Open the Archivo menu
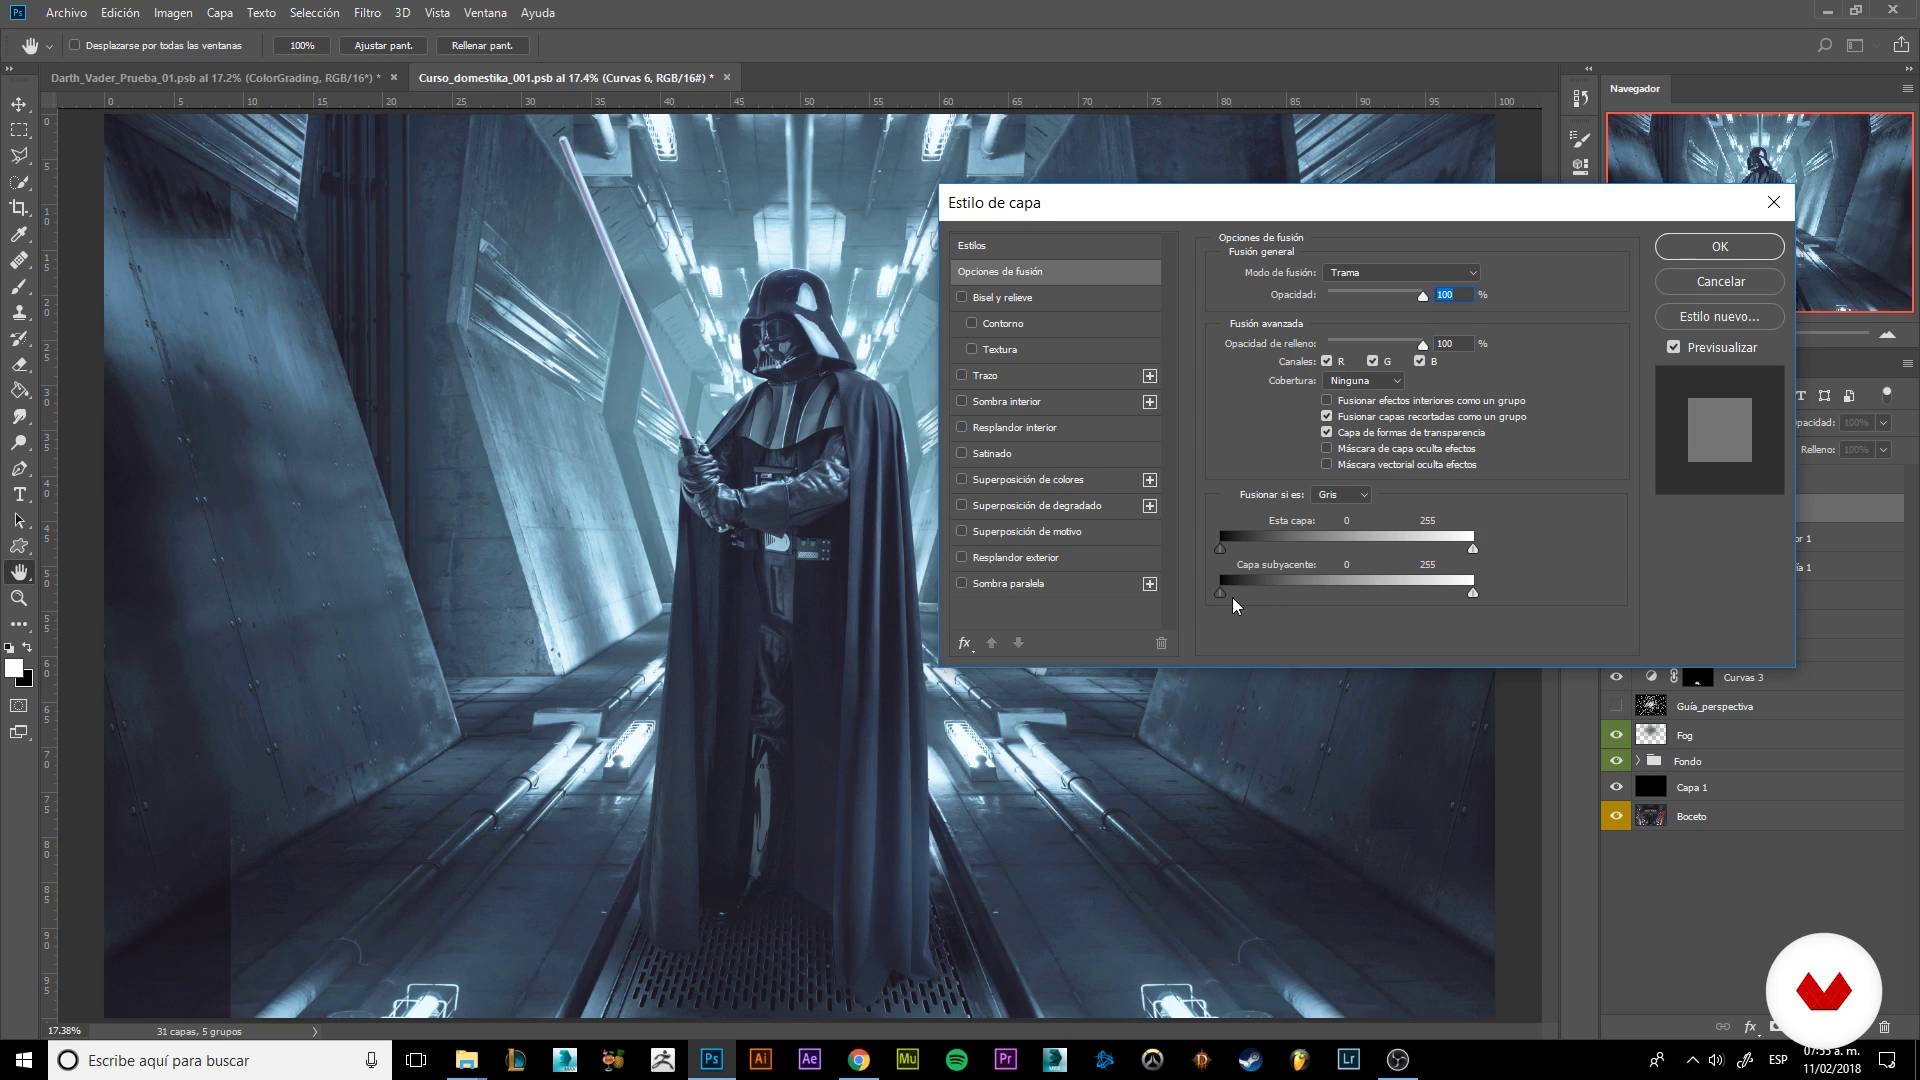Screen dimensions: 1920x1080 (66, 13)
